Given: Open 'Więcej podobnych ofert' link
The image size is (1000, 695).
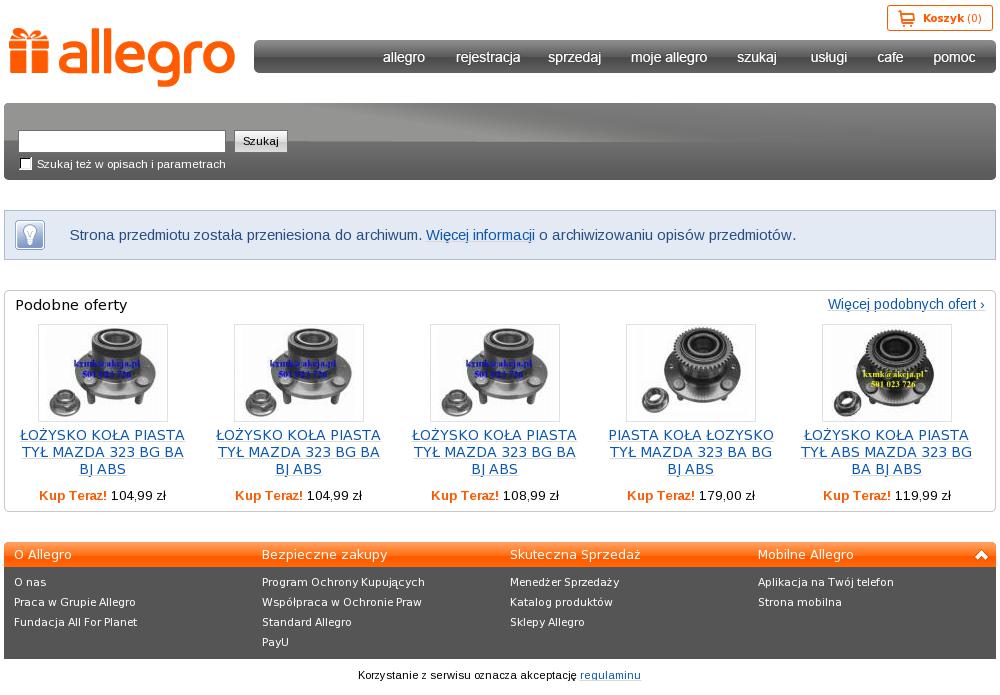Looking at the screenshot, I should [x=906, y=304].
